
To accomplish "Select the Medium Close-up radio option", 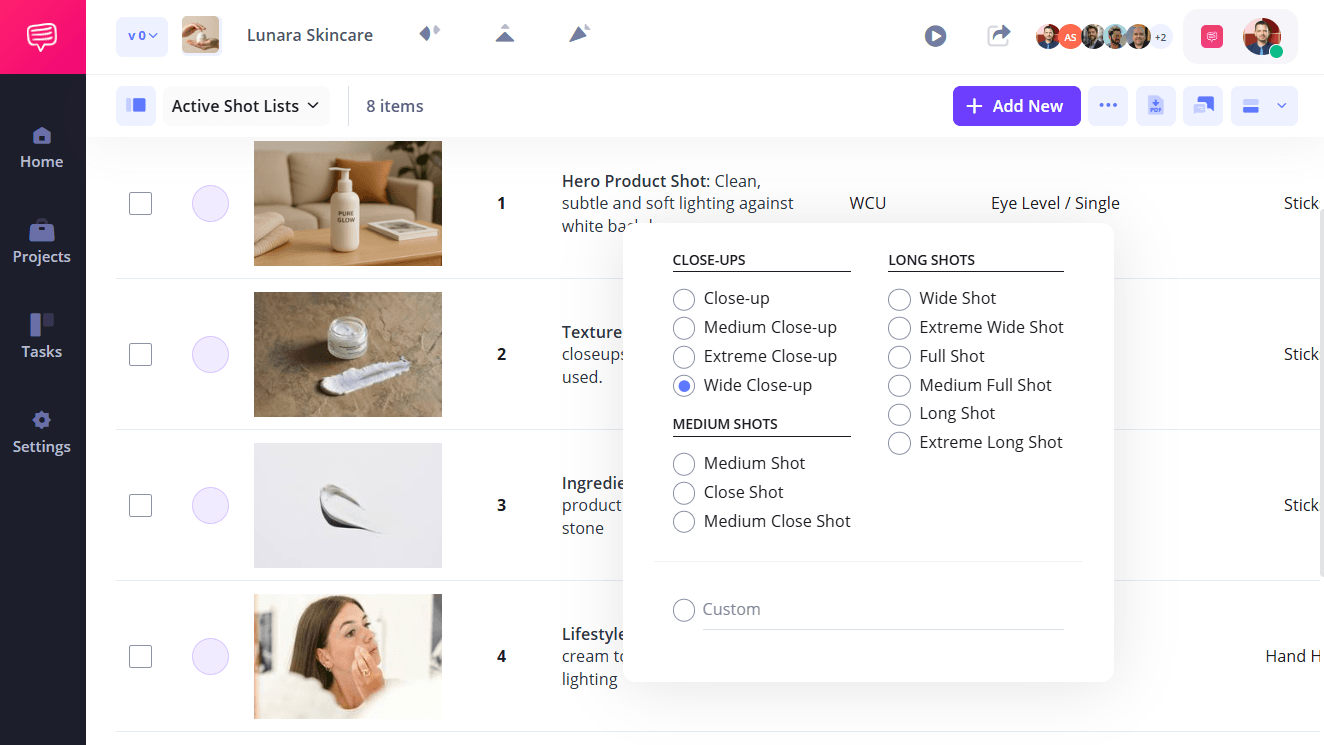I will [684, 328].
